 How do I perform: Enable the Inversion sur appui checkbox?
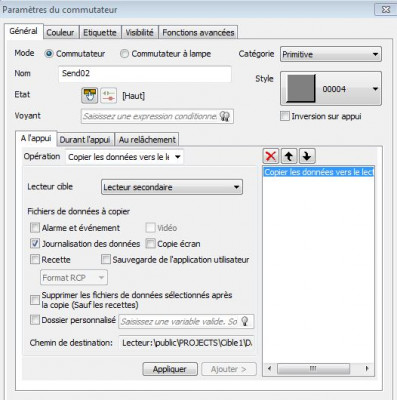pos(285,116)
